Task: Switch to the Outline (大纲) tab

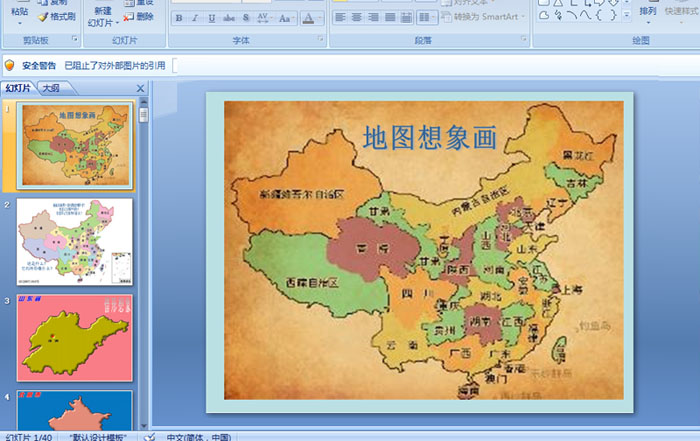Action: click(51, 88)
